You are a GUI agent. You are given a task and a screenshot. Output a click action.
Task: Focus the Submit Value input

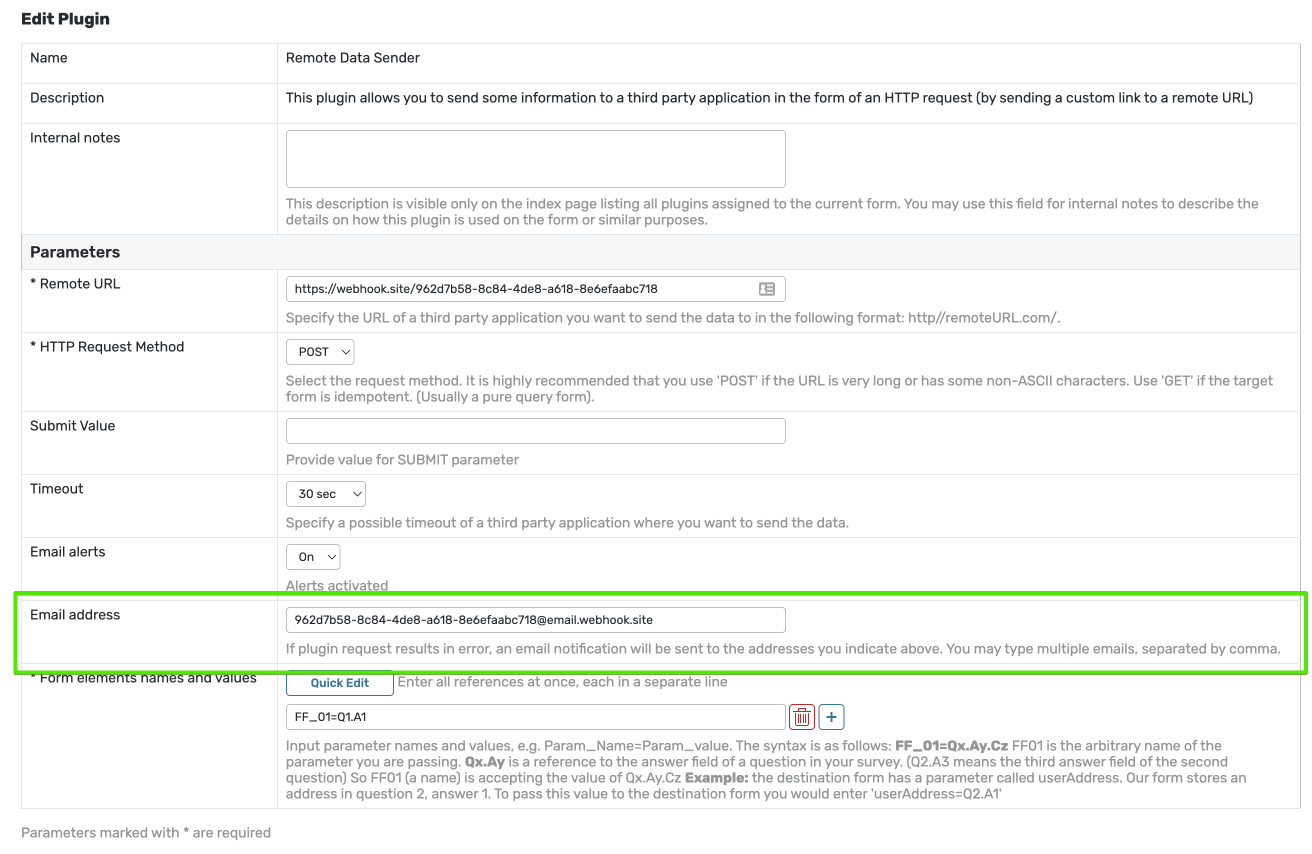(x=535, y=430)
